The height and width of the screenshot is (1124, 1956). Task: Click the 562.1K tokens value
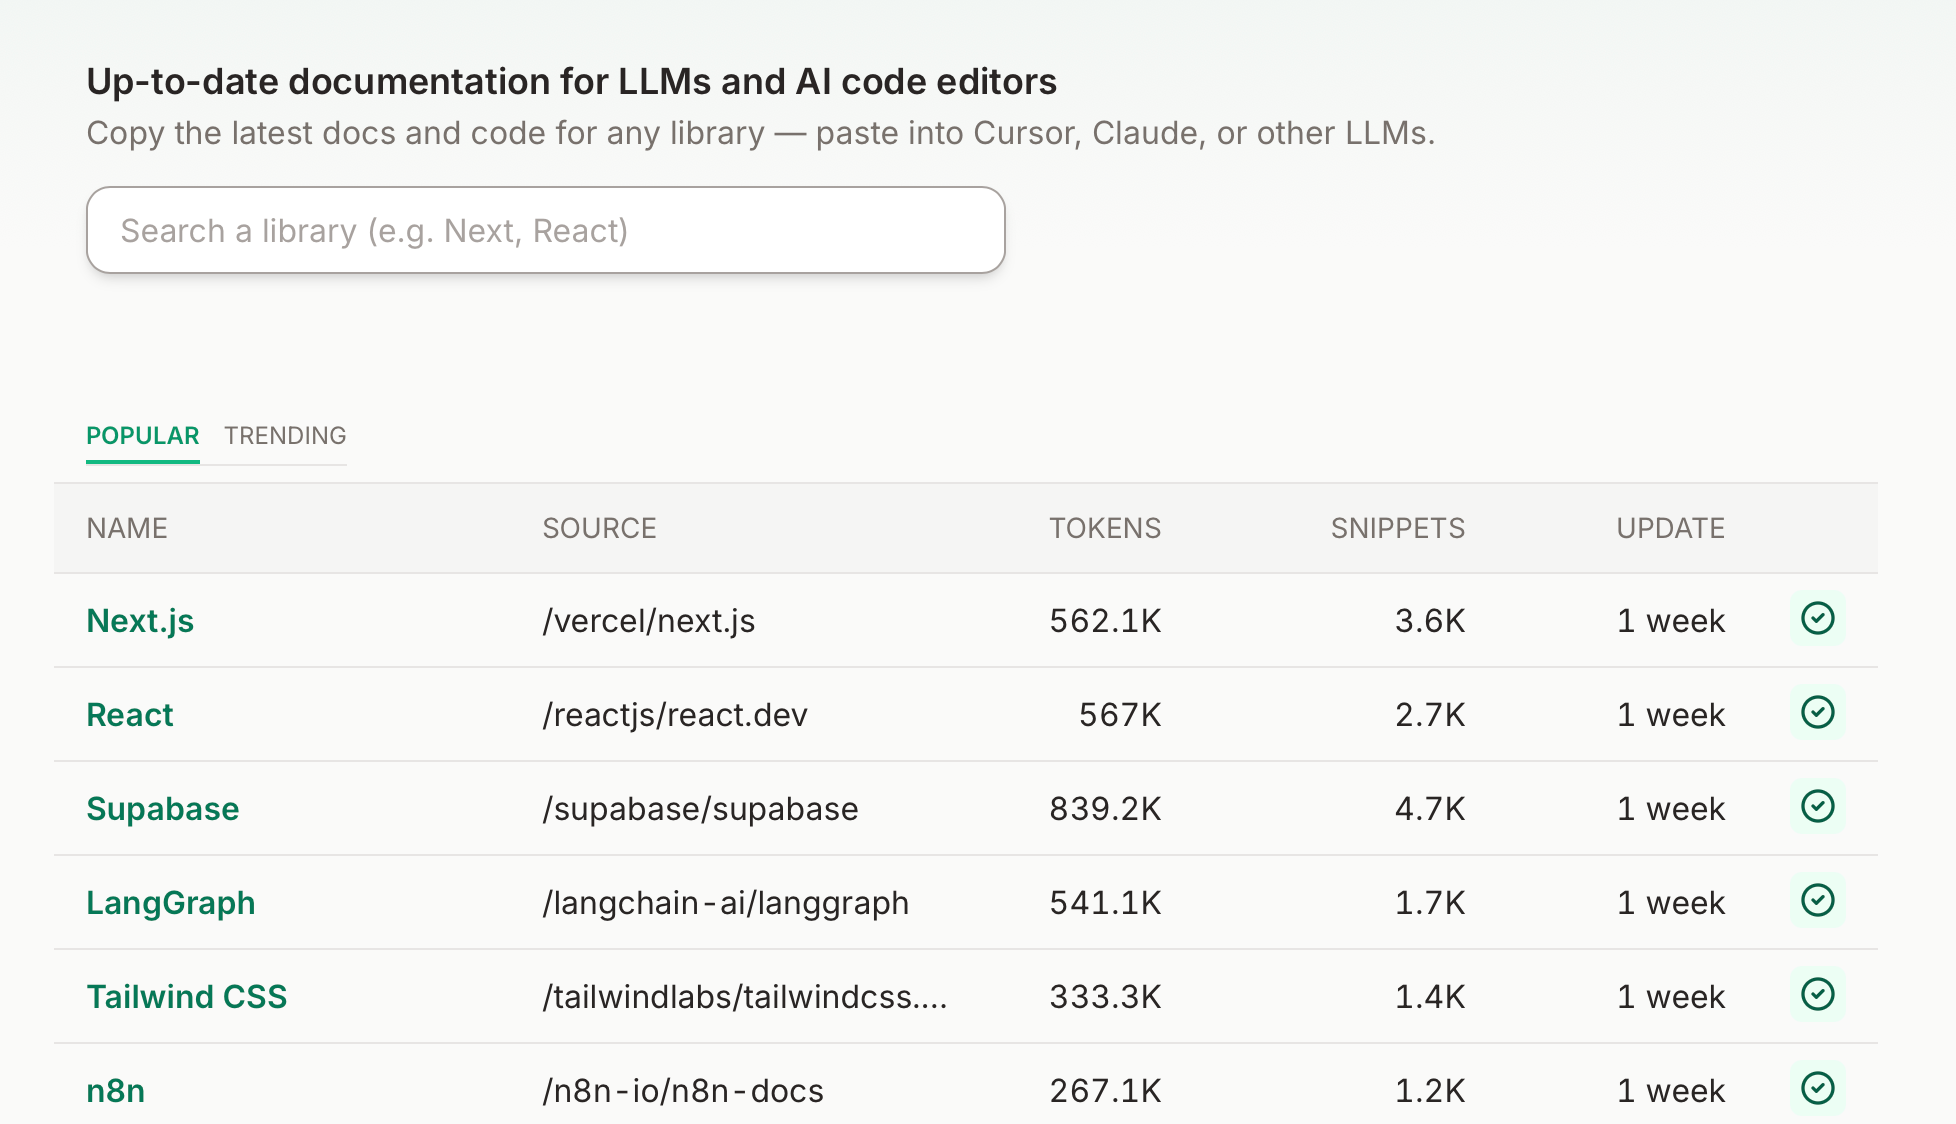1105,621
